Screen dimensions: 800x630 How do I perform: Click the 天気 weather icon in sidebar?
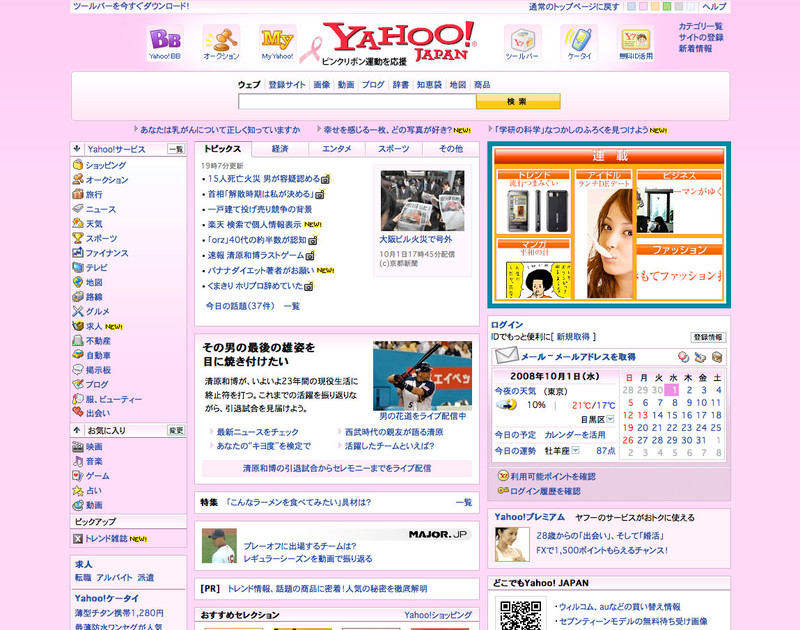[x=78, y=223]
